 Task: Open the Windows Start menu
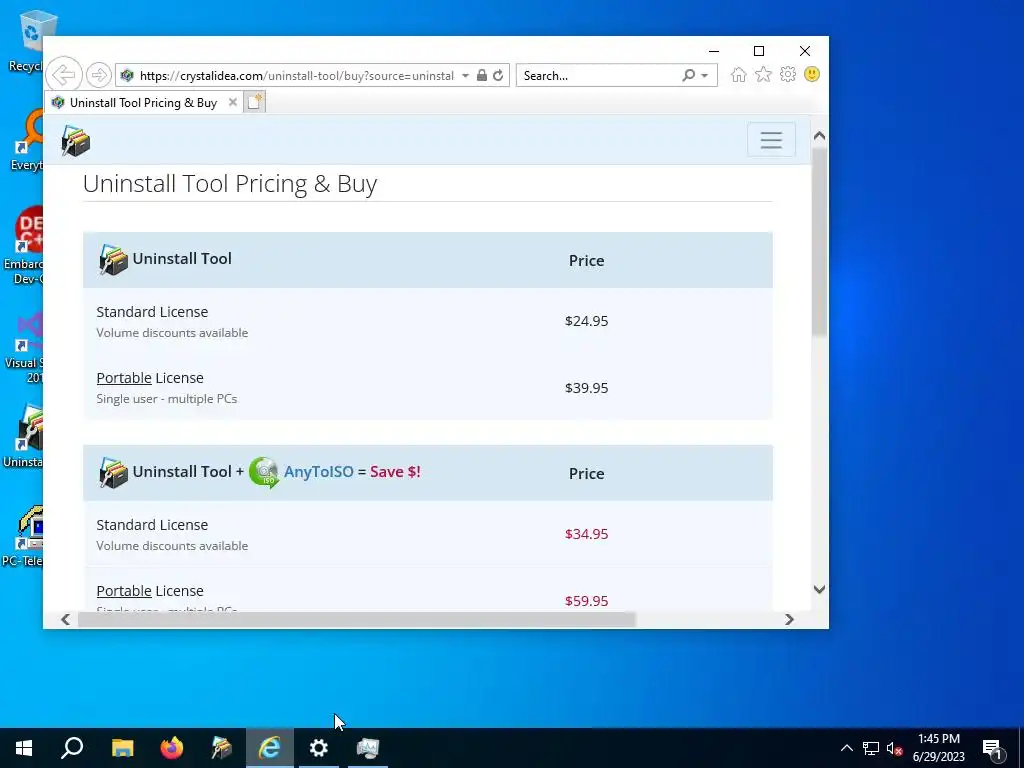(x=24, y=748)
